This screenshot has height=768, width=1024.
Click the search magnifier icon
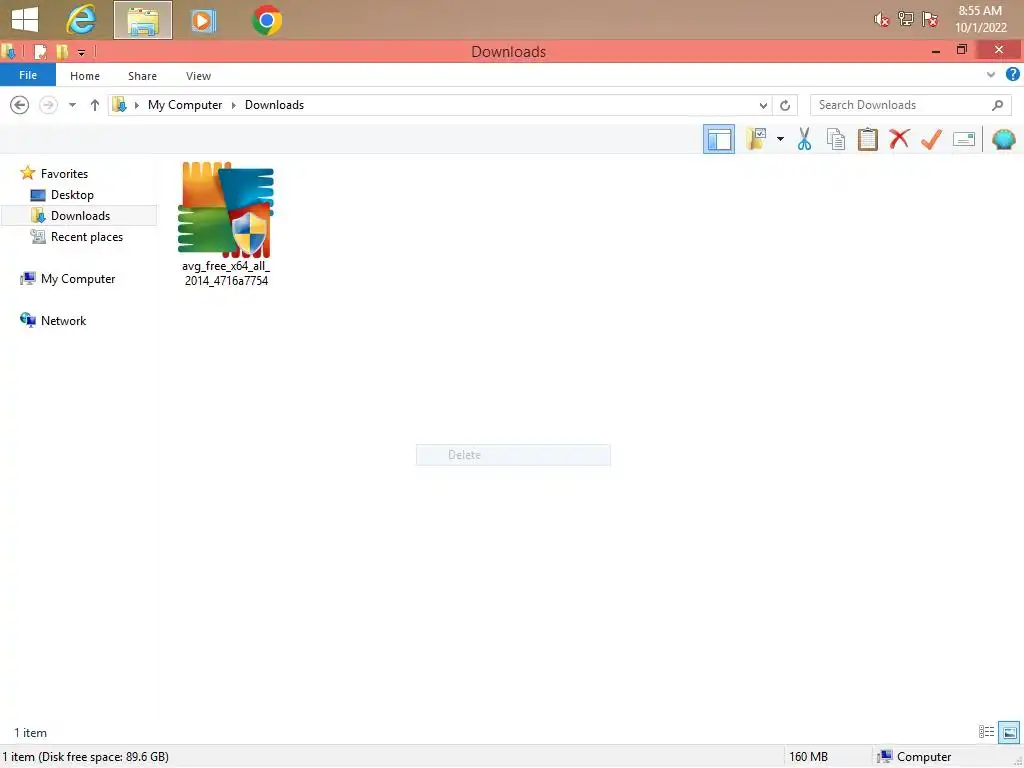[x=997, y=104]
